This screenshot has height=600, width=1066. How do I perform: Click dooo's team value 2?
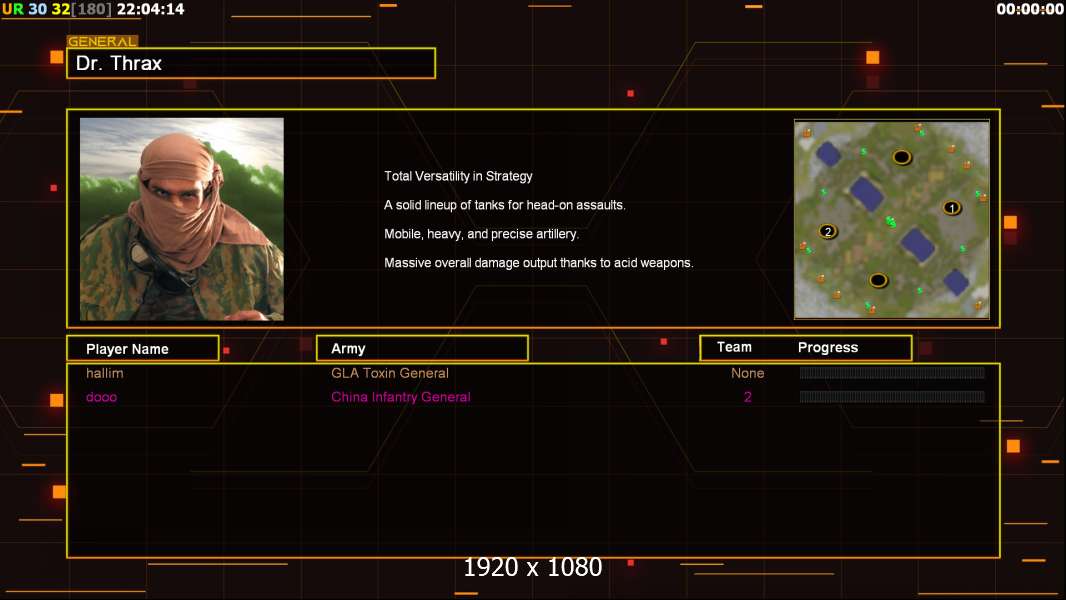747,397
